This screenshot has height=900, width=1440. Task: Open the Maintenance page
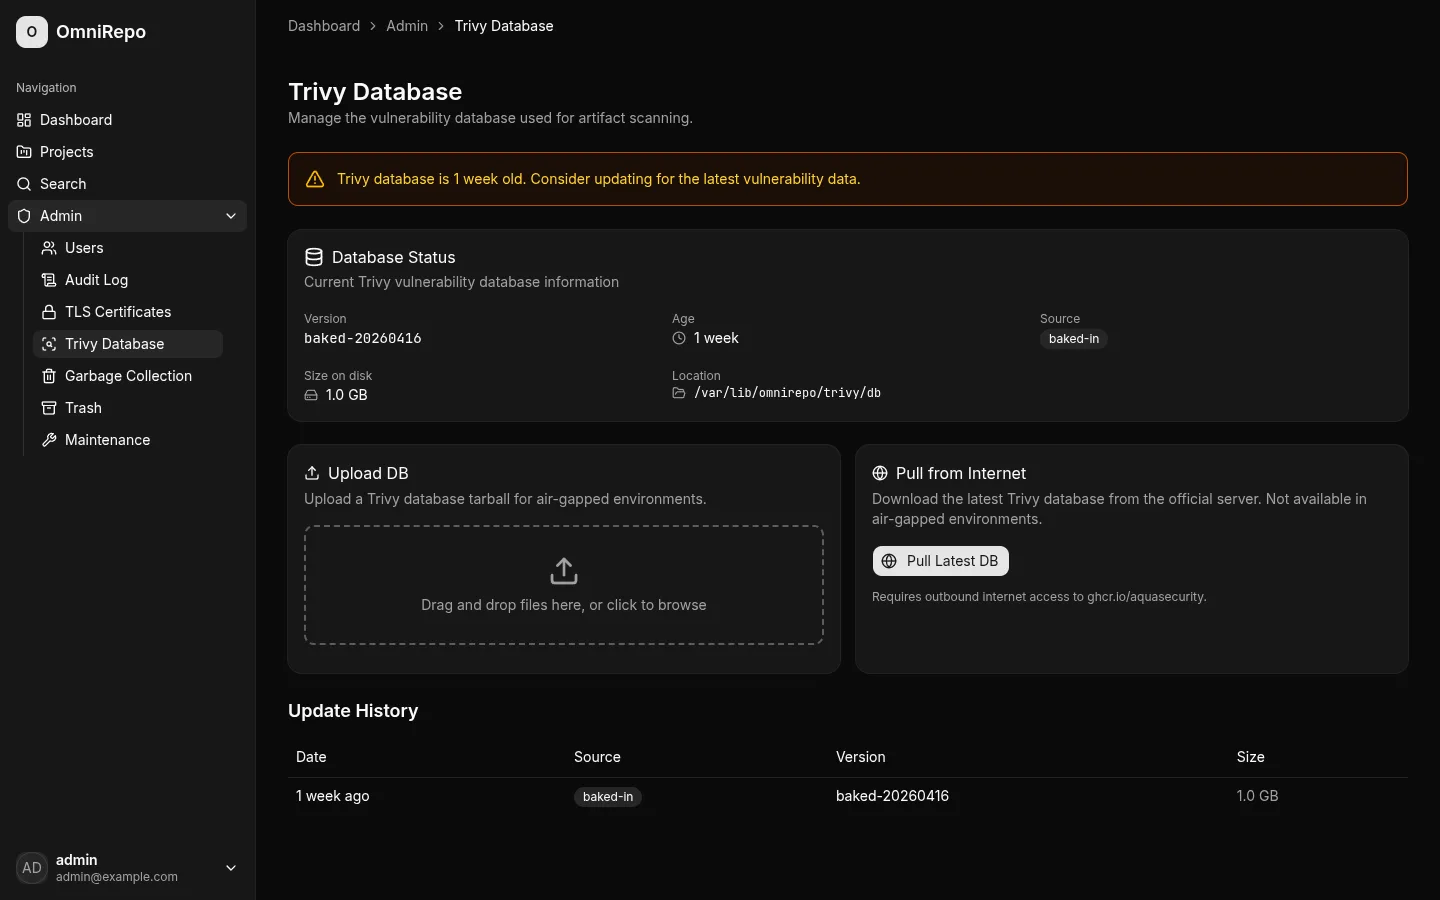(128, 440)
